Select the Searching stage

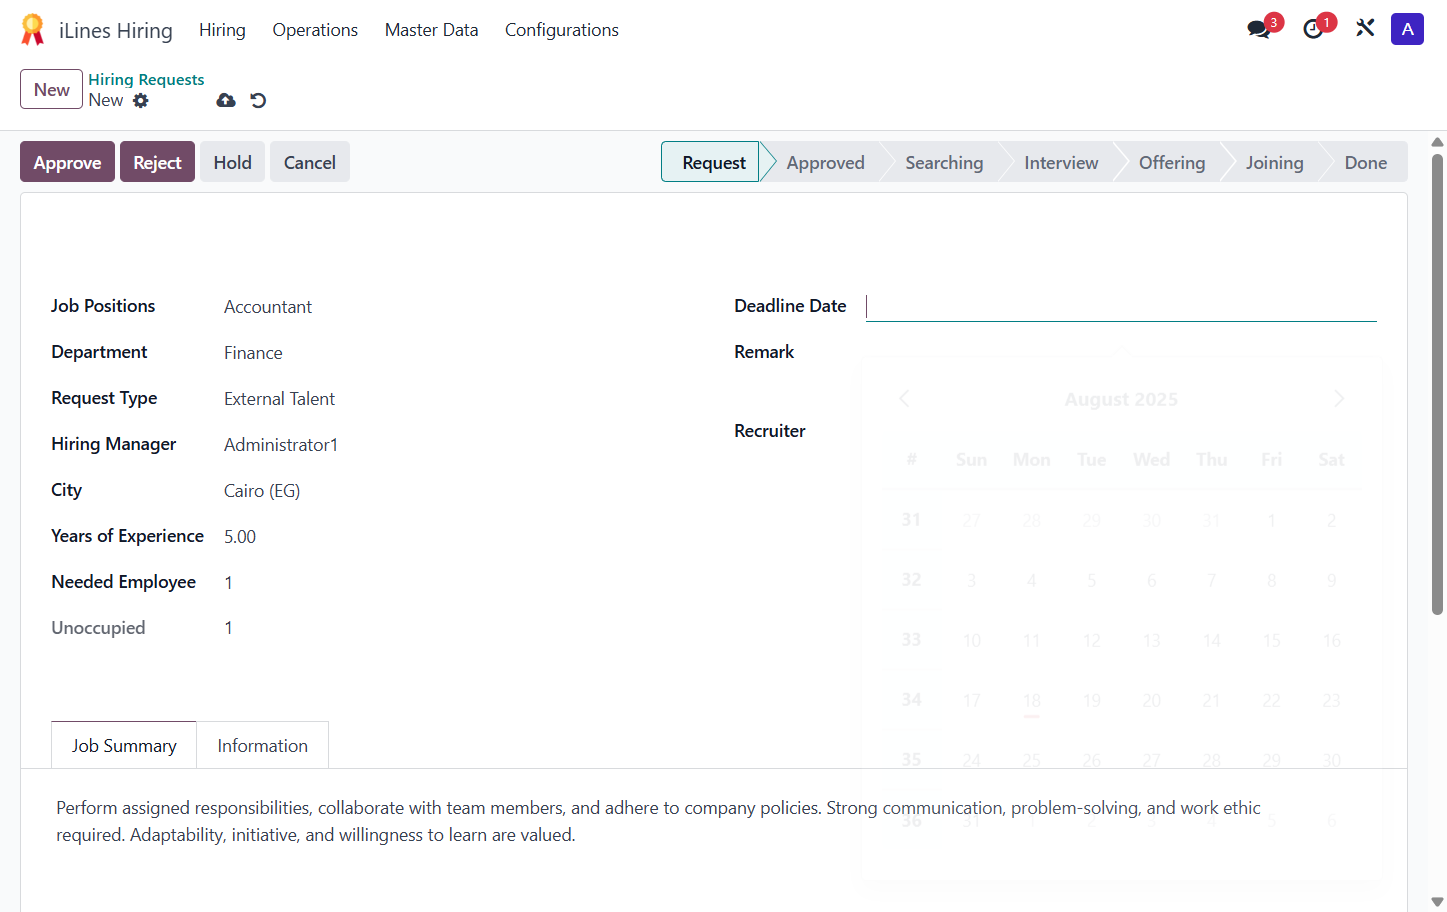[x=944, y=162]
